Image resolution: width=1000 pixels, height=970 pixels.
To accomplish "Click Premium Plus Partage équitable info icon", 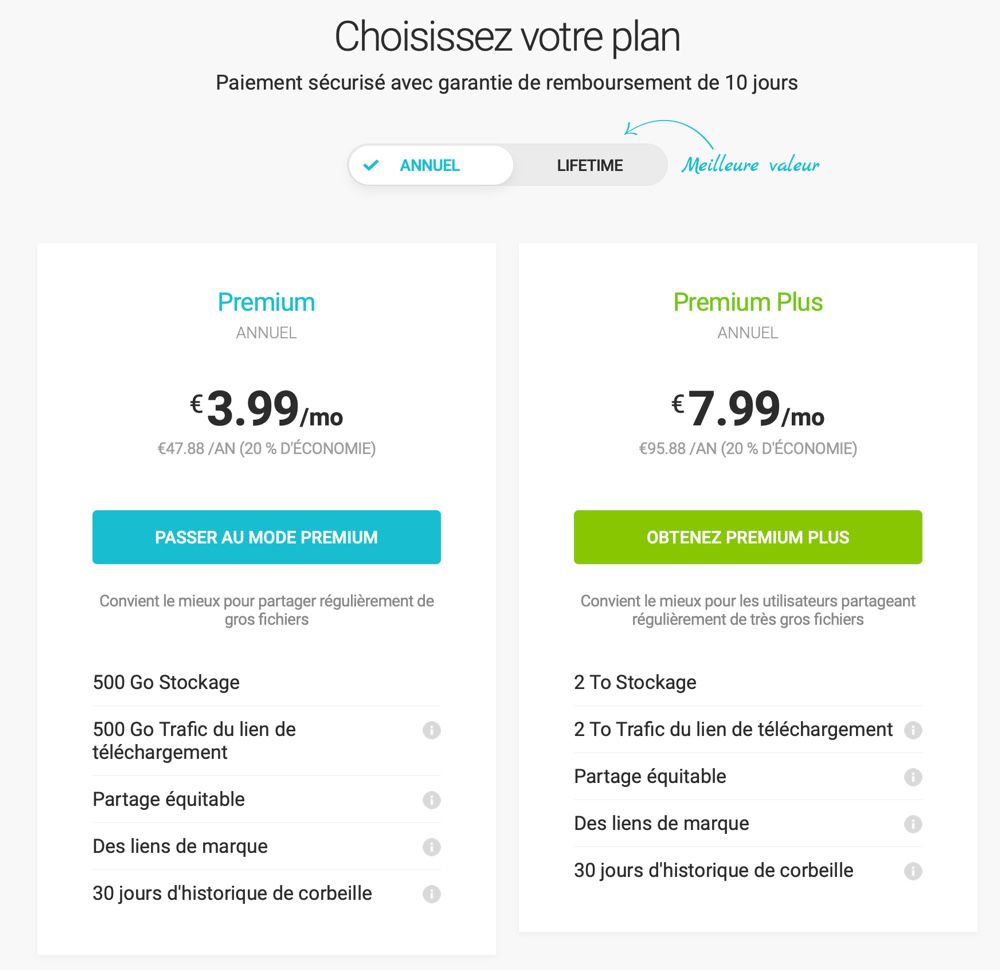I will (913, 777).
